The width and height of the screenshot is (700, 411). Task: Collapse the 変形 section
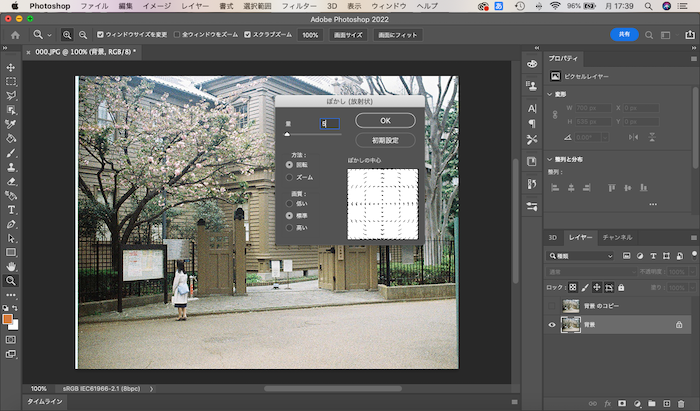point(550,94)
